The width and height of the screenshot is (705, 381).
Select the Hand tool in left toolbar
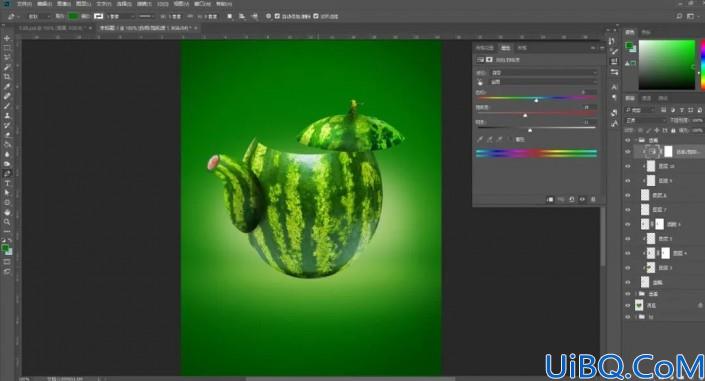coord(7,212)
